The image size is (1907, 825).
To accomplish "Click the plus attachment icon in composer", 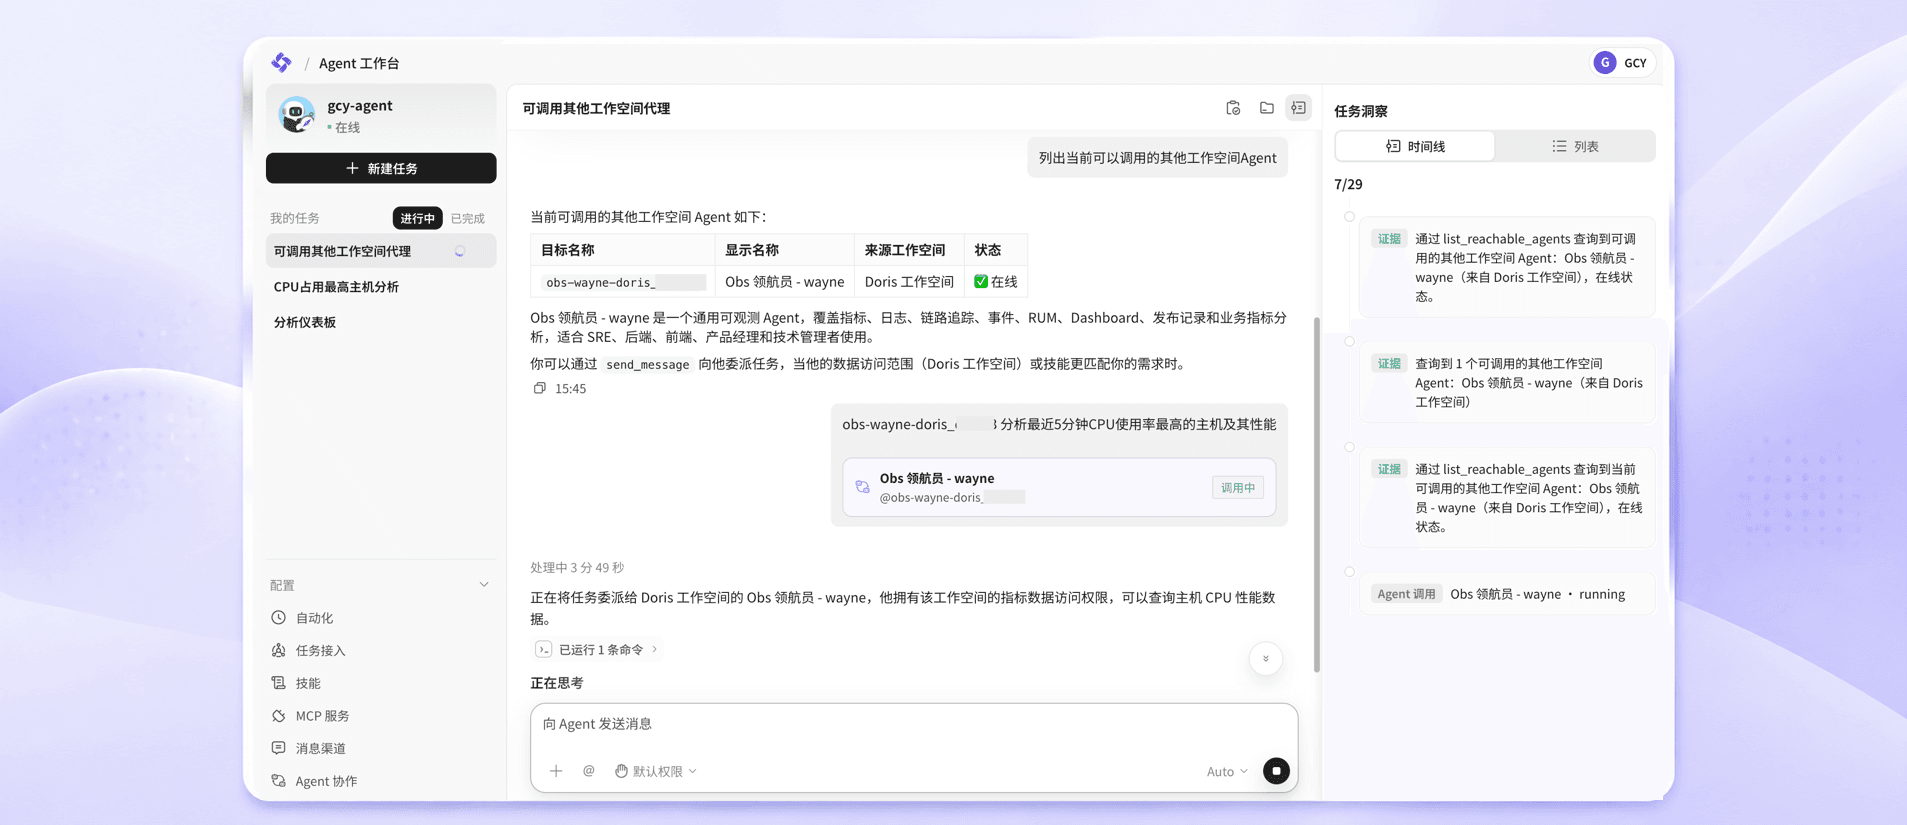I will 556,771.
